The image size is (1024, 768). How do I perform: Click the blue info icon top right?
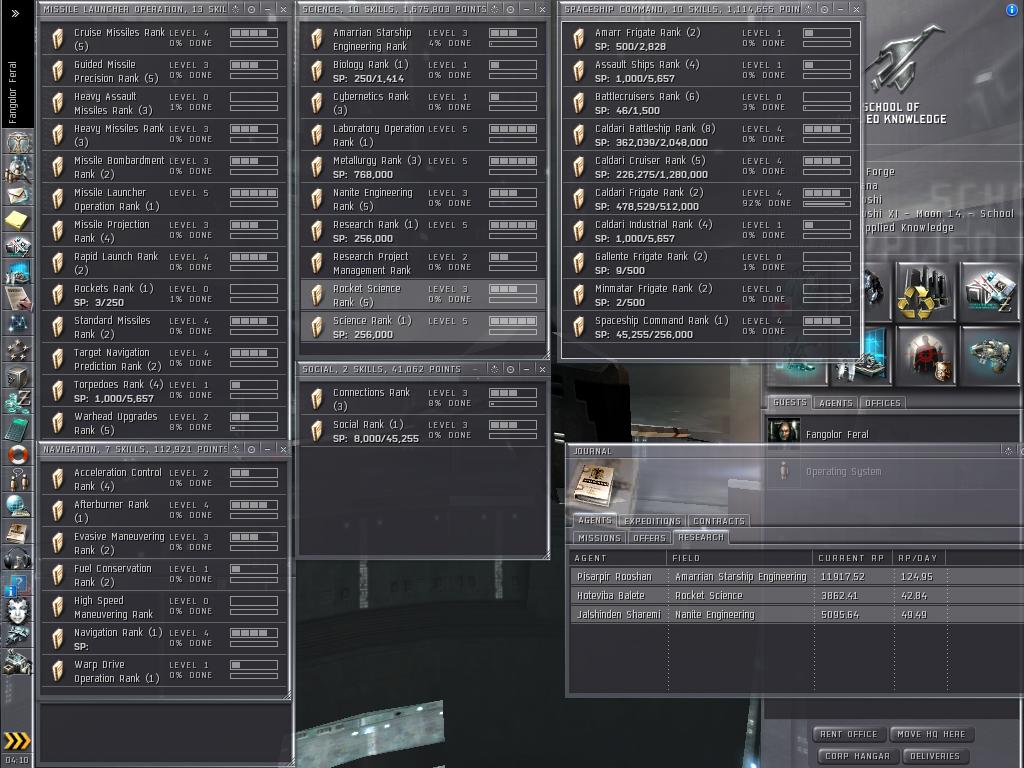pyautogui.click(x=1012, y=9)
